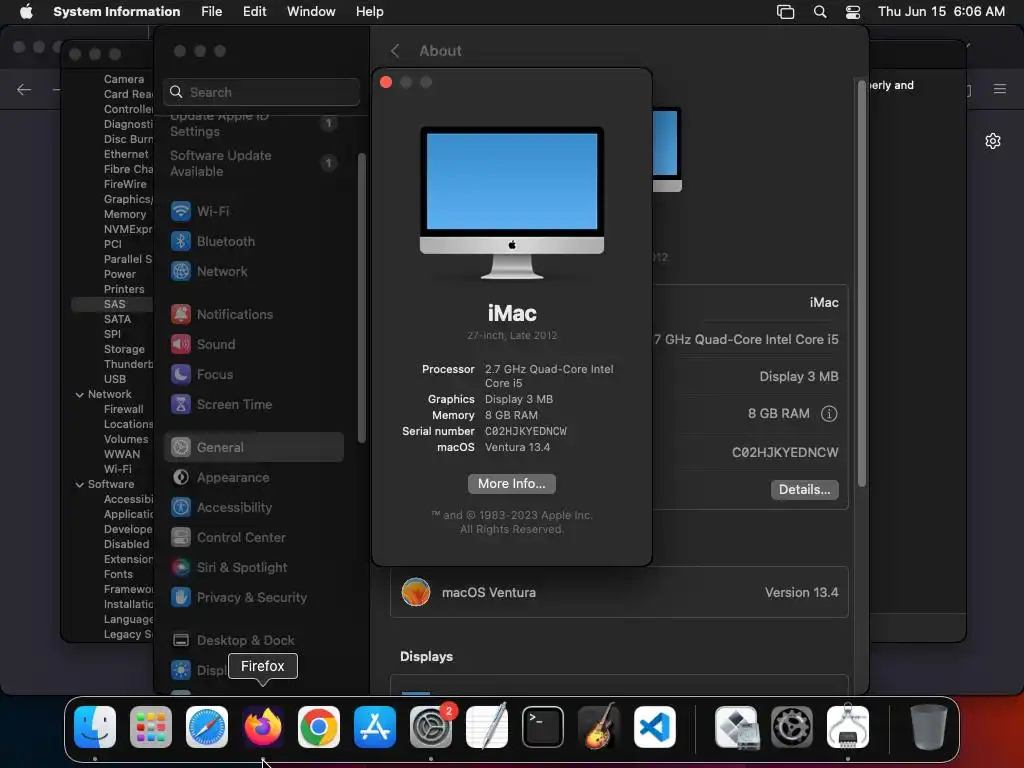Select Memory in System Information list
Image resolution: width=1024 pixels, height=768 pixels.
(x=125, y=214)
